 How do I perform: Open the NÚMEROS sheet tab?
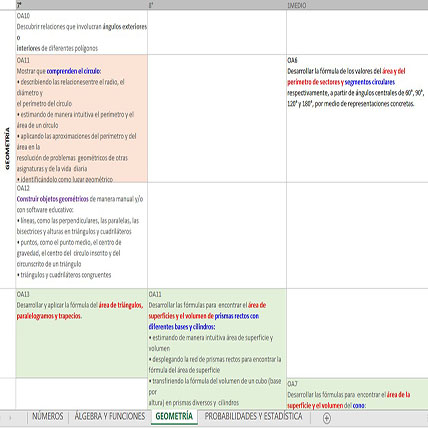click(x=48, y=416)
